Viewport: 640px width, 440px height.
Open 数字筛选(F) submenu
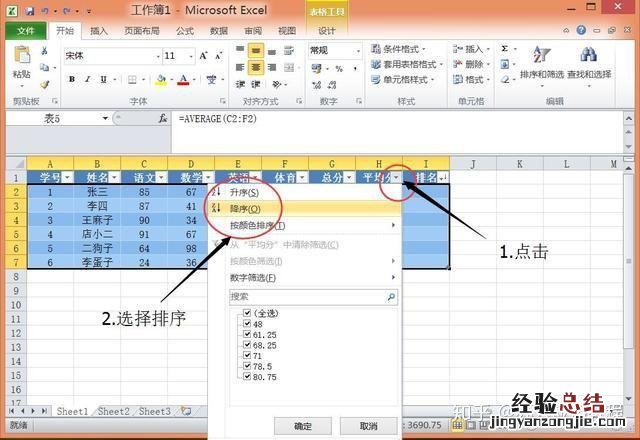click(306, 278)
